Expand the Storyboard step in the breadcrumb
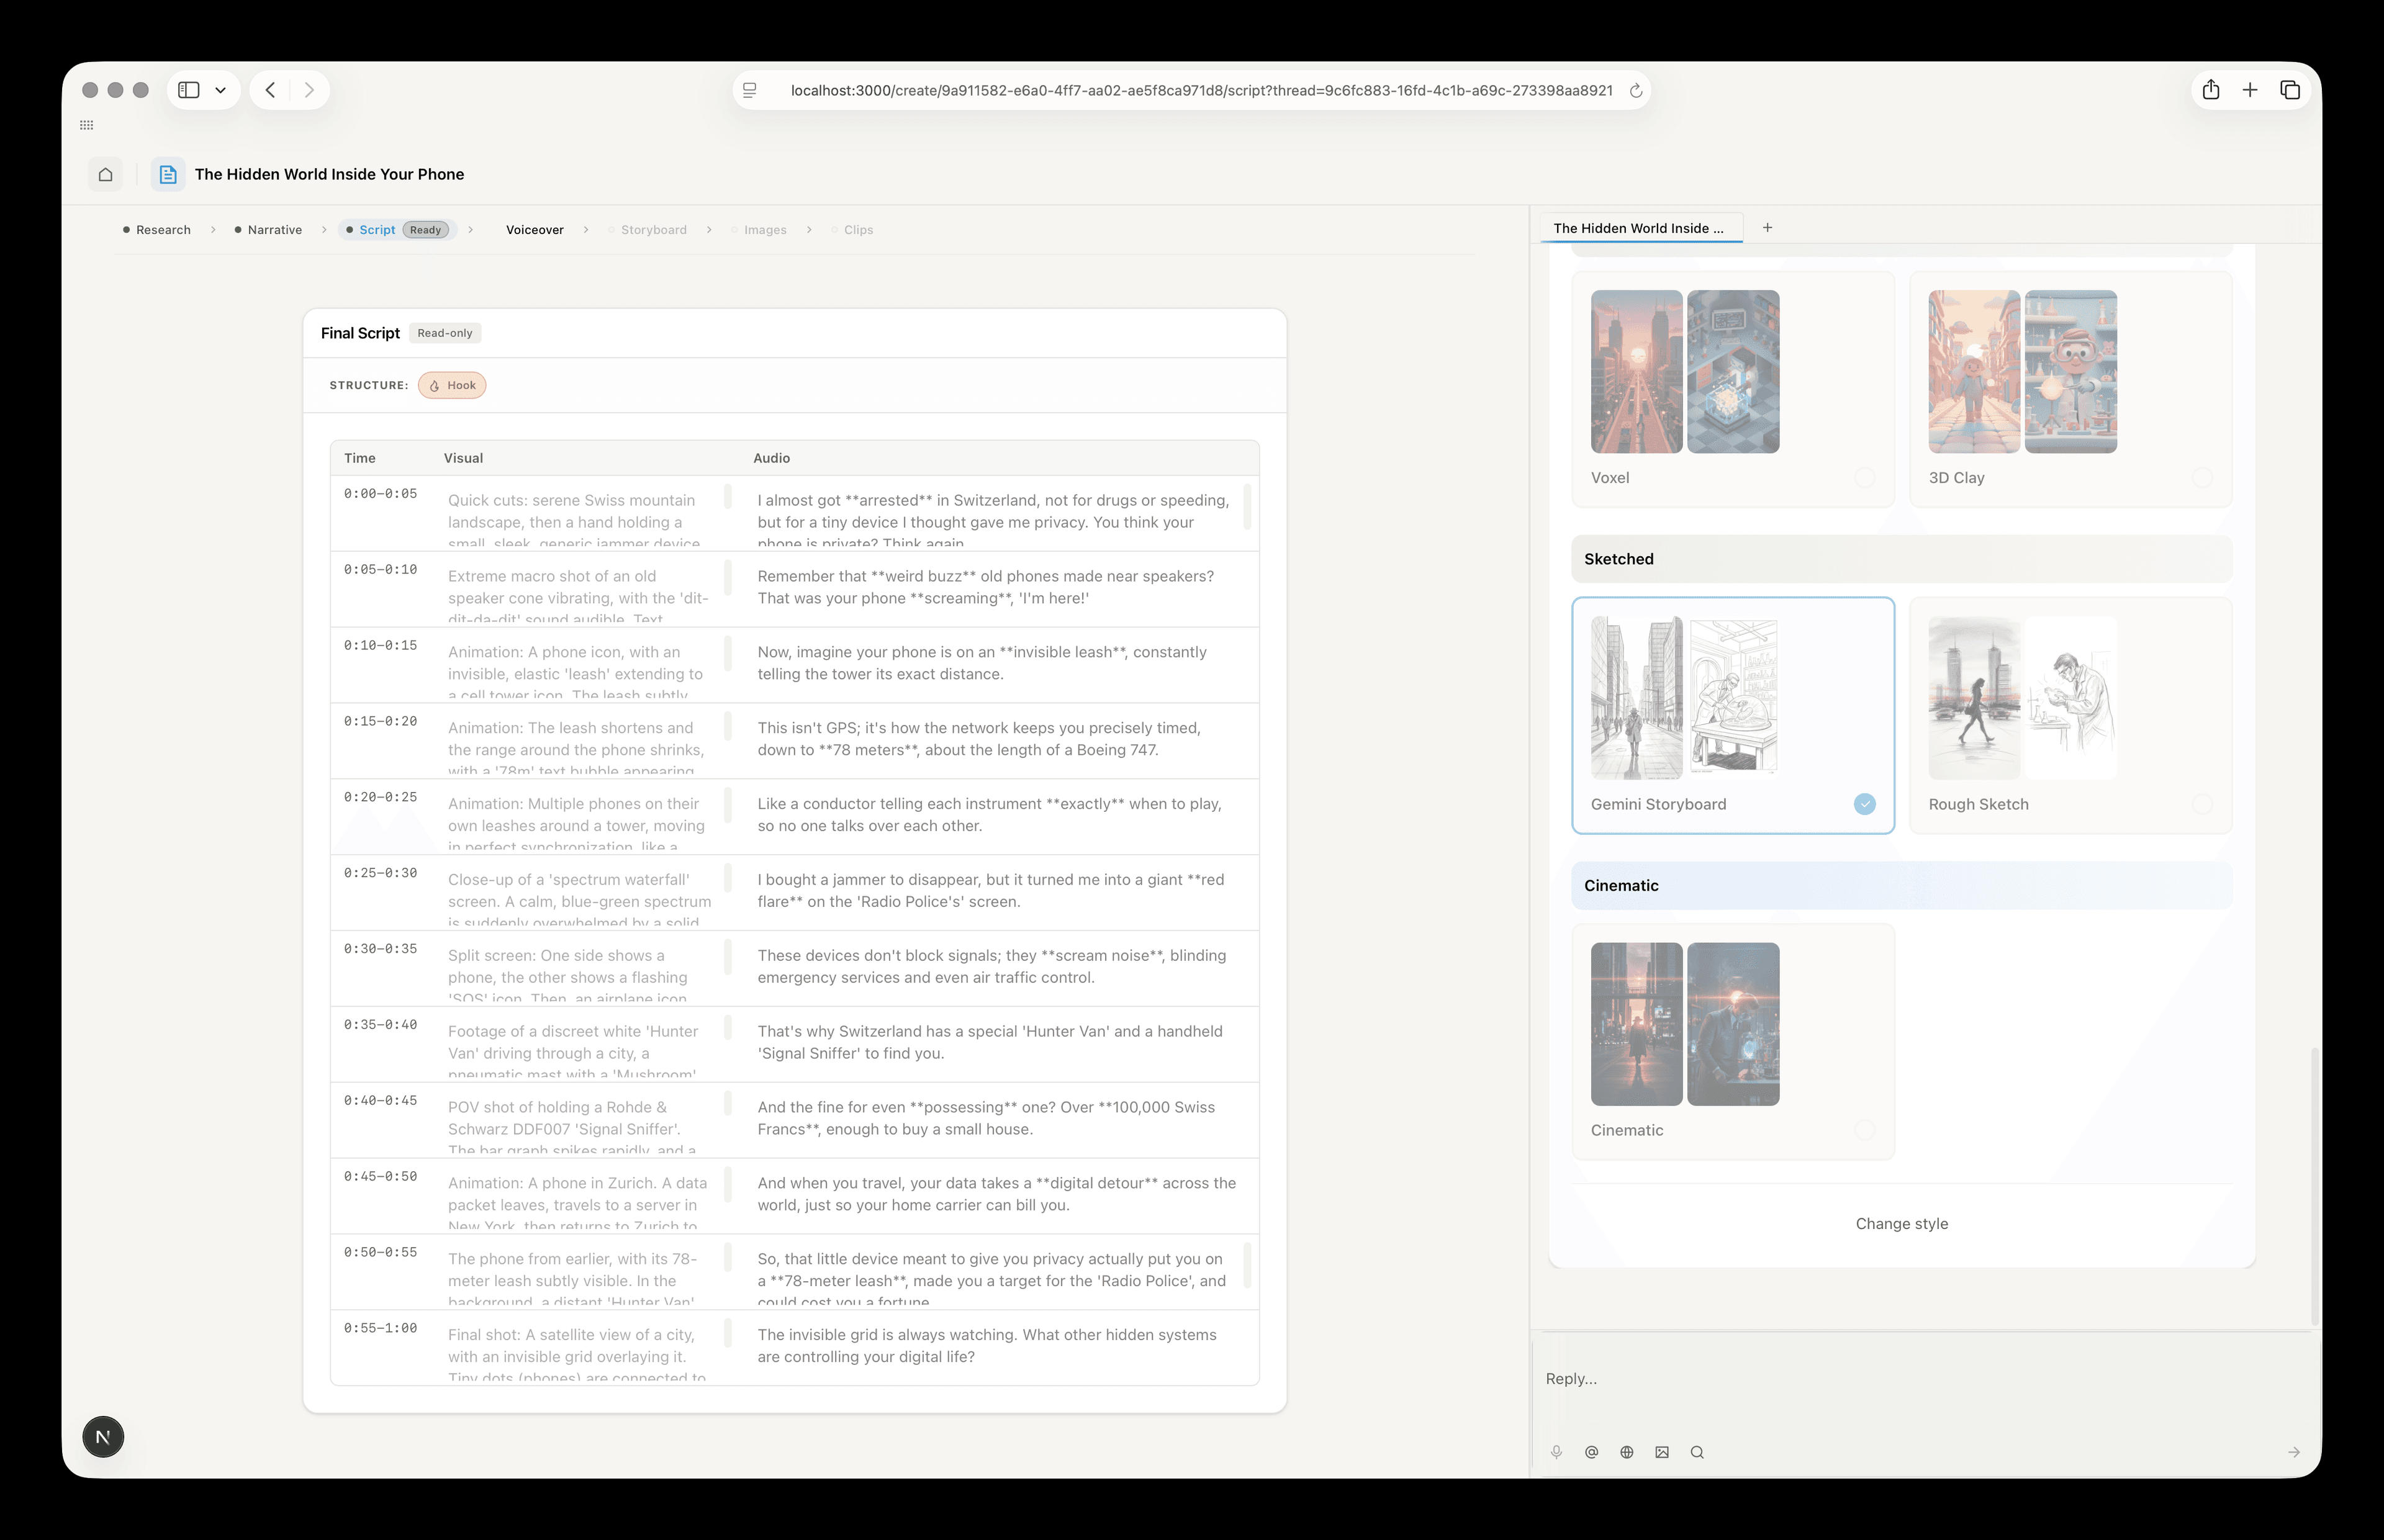This screenshot has height=1540, width=2384. tap(654, 229)
